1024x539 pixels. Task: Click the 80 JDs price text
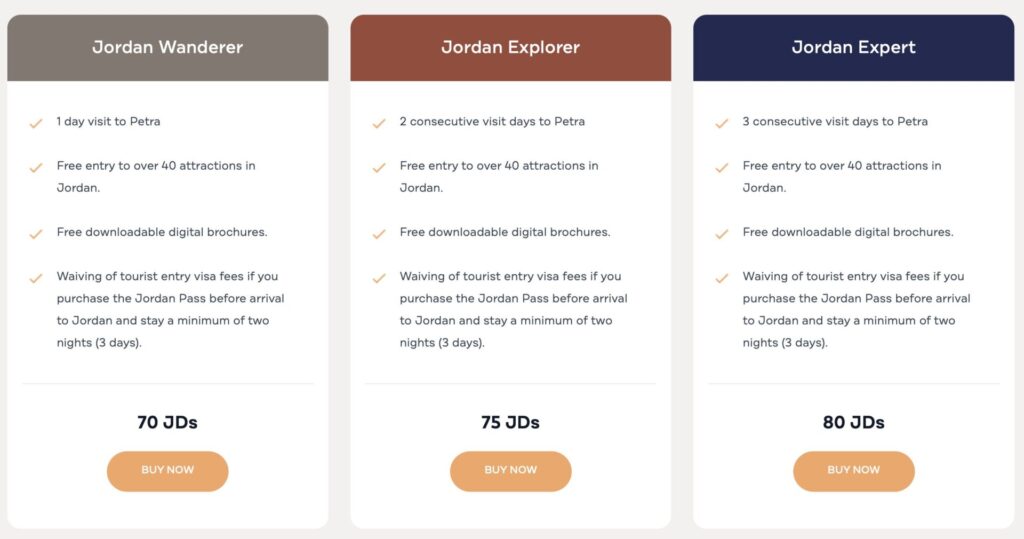(853, 422)
